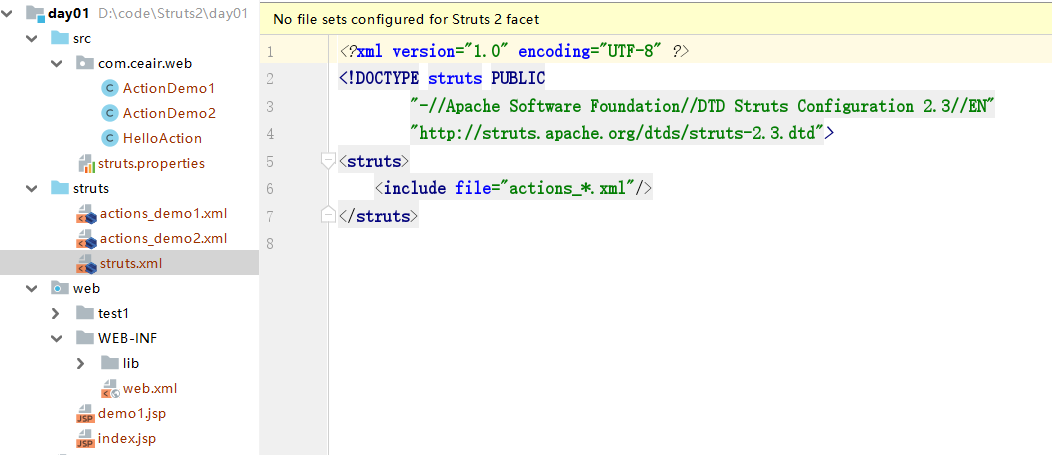Screen dimensions: 1052x455
Task: Click the day01 module folder icon
Action: pyautogui.click(x=35, y=13)
